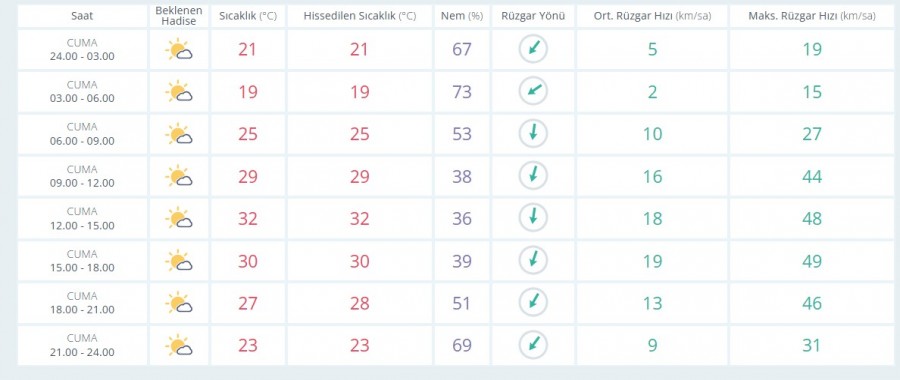This screenshot has width=900, height=380.
Task: Select wind direction icon for 06.00 - 09.00
Action: pos(533,134)
